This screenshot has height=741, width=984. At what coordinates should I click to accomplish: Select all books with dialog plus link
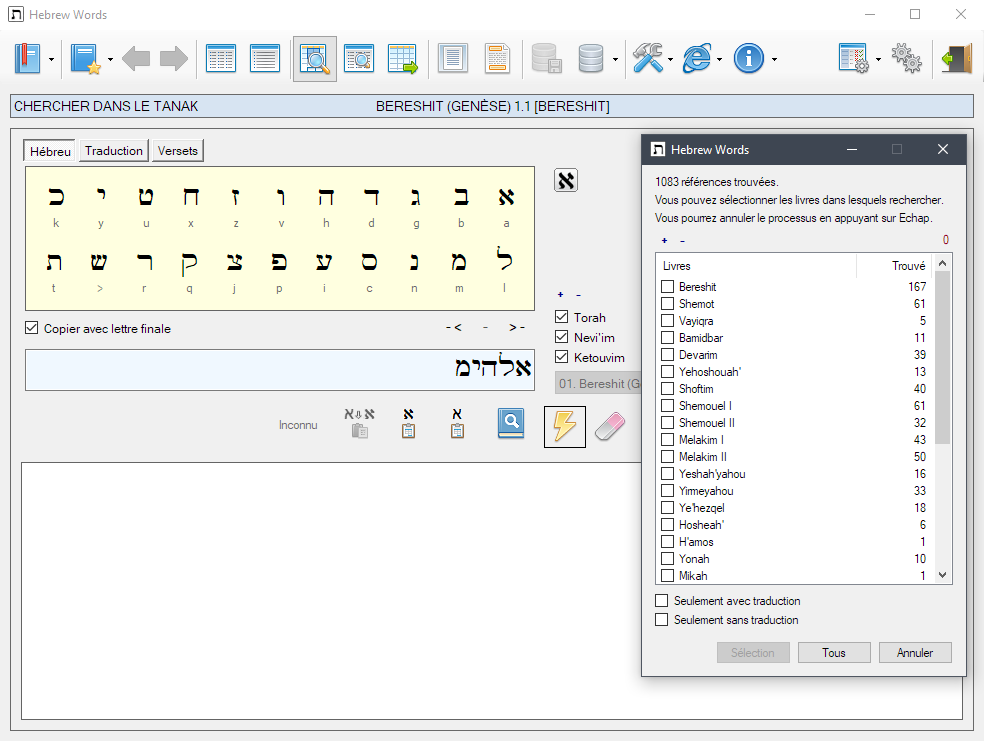[x=665, y=240]
